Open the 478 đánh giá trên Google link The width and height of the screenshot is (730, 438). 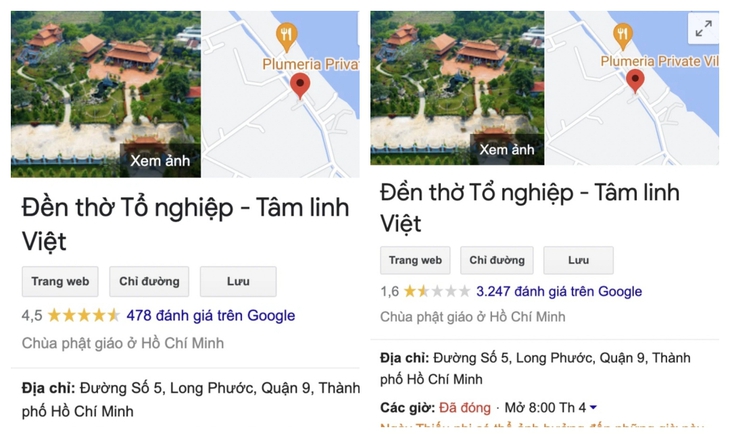tap(210, 316)
